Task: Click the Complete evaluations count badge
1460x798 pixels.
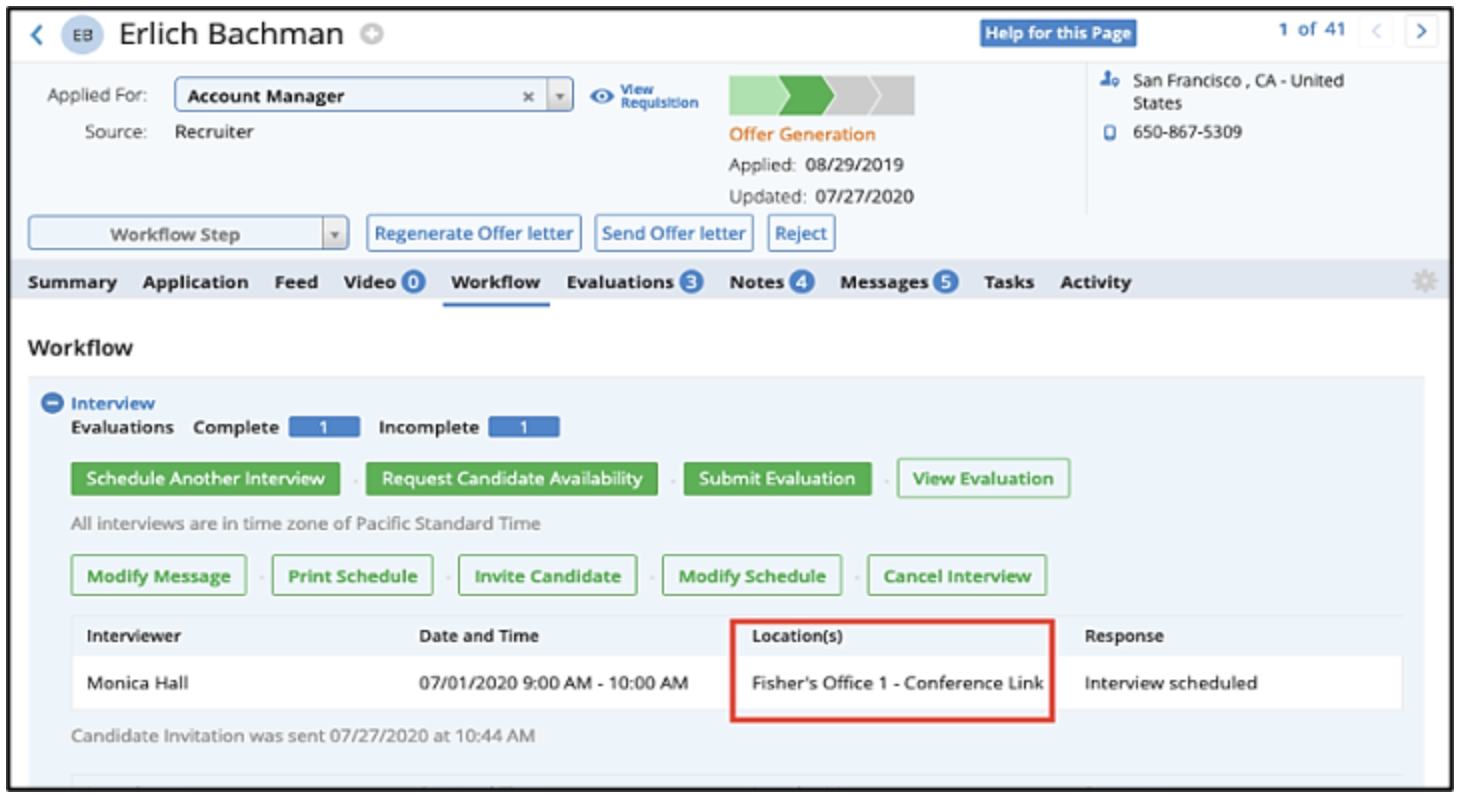Action: (324, 428)
